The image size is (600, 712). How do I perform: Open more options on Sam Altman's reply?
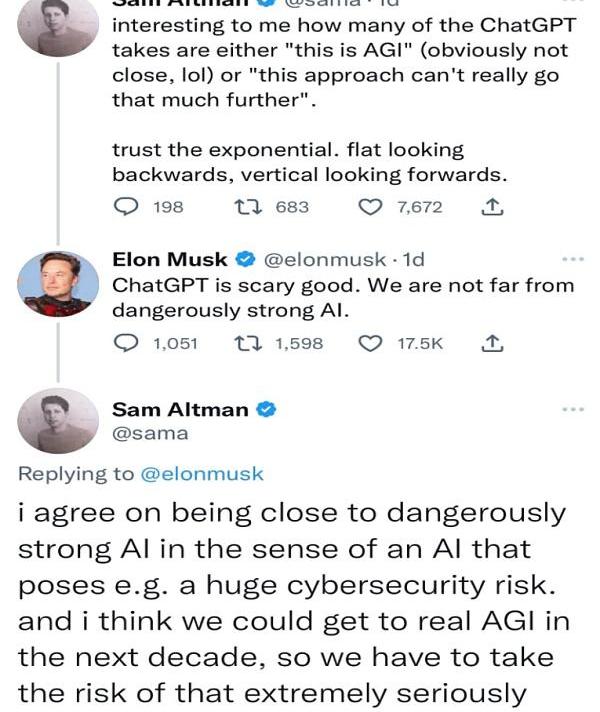pos(572,410)
